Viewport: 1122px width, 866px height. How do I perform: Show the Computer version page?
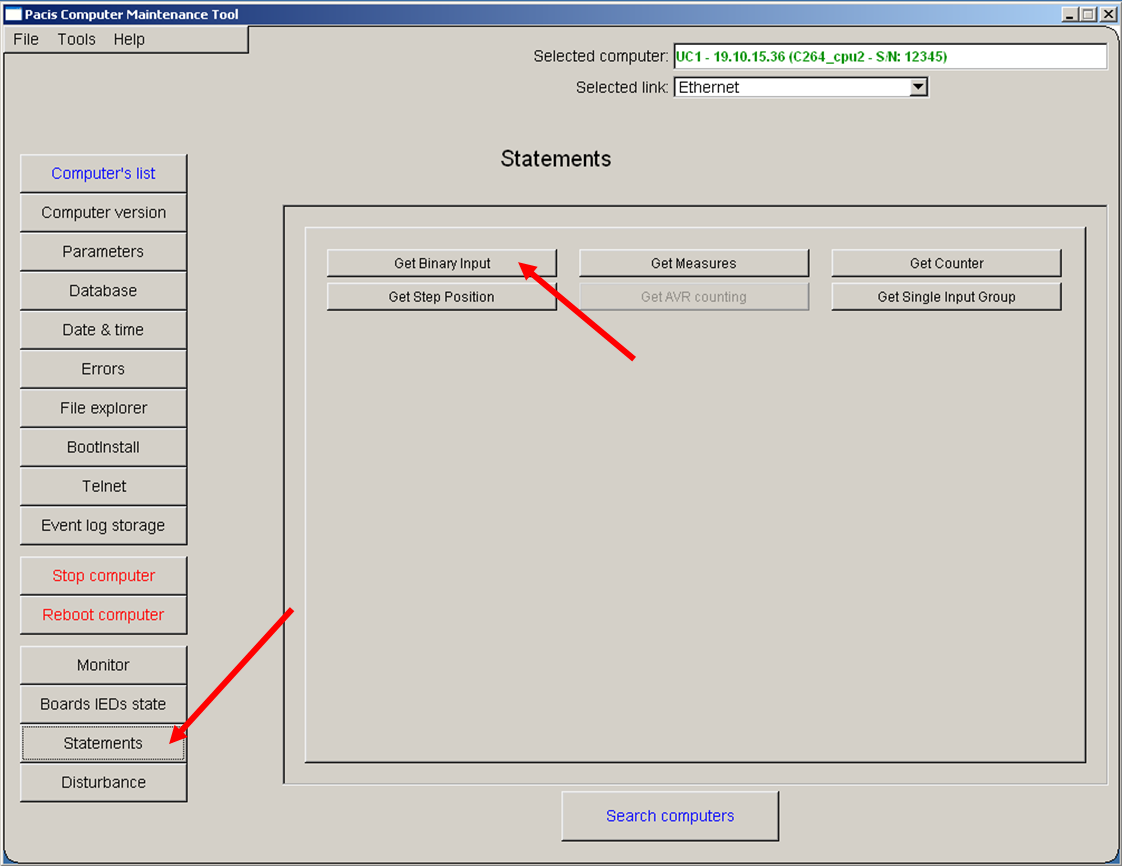click(x=104, y=213)
